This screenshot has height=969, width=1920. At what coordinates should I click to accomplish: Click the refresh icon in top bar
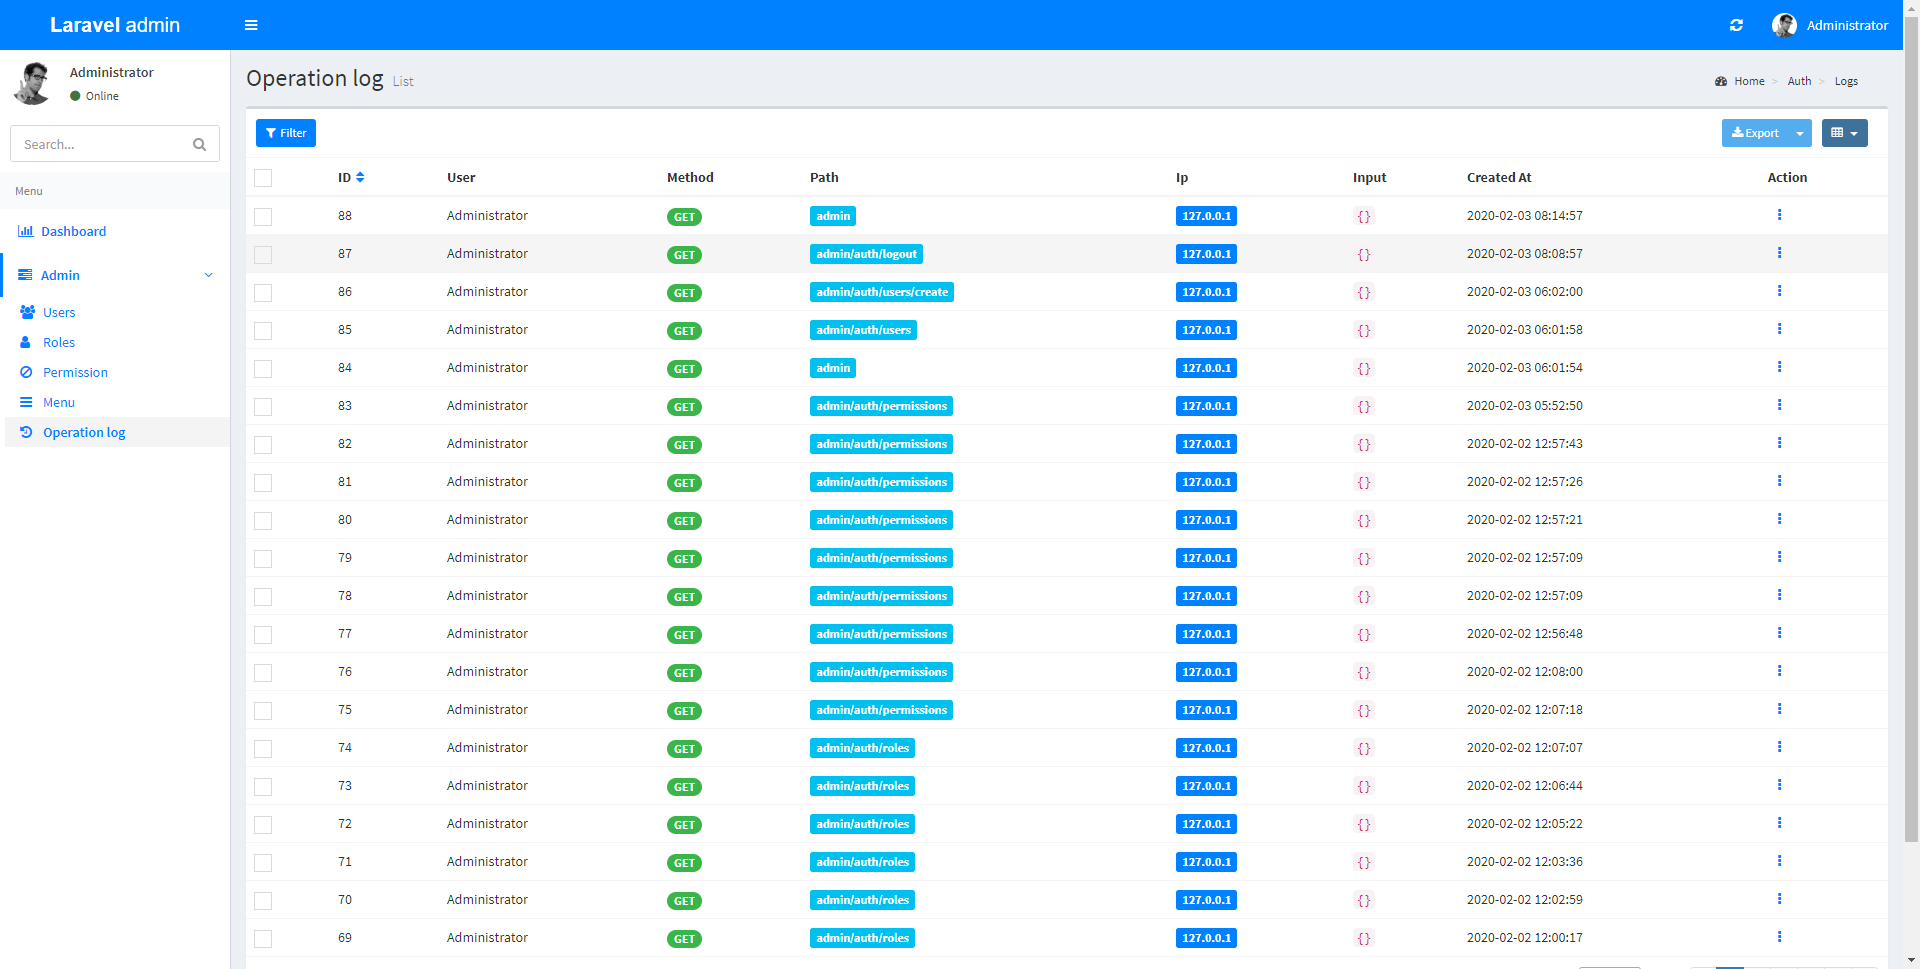(1736, 25)
